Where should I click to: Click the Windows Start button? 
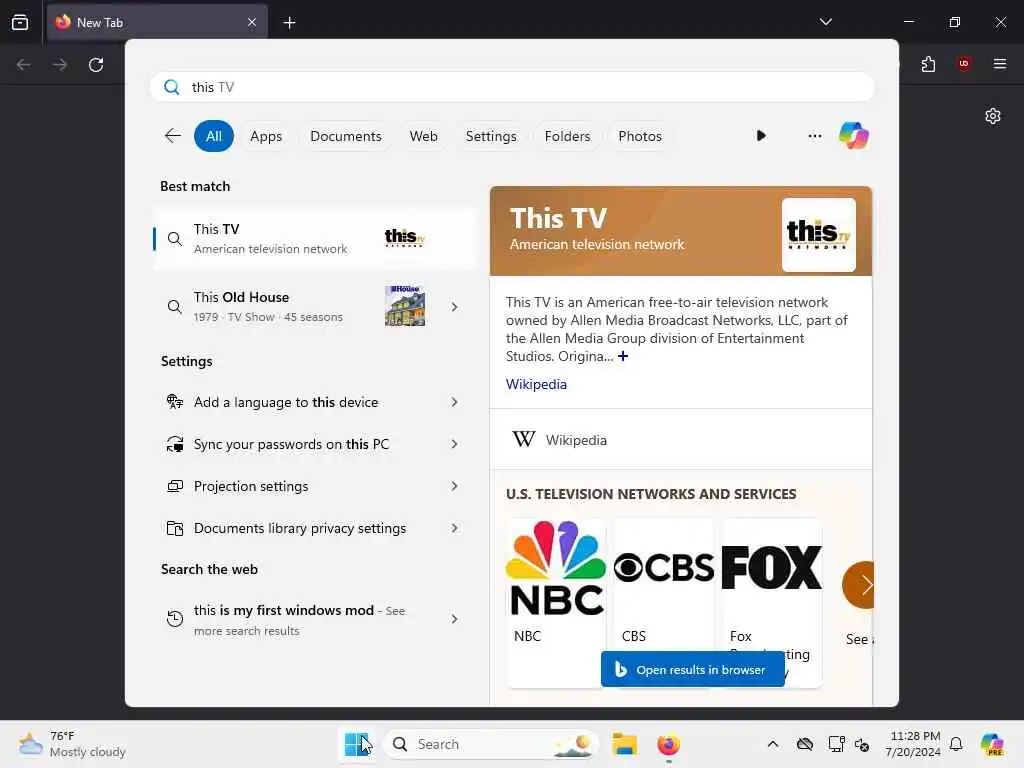pyautogui.click(x=357, y=744)
